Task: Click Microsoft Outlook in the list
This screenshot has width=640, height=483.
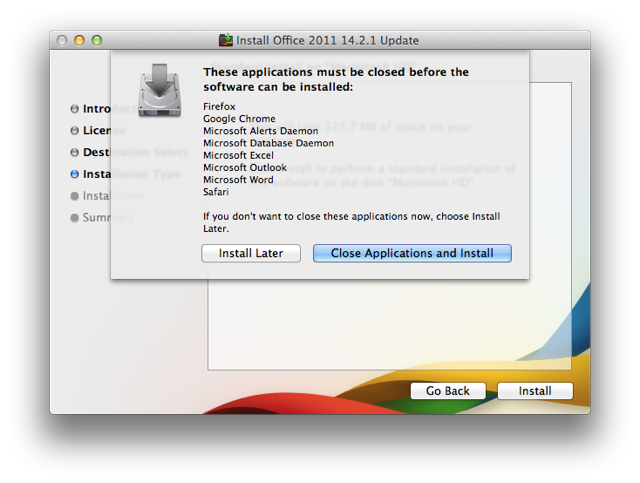Action: (245, 168)
